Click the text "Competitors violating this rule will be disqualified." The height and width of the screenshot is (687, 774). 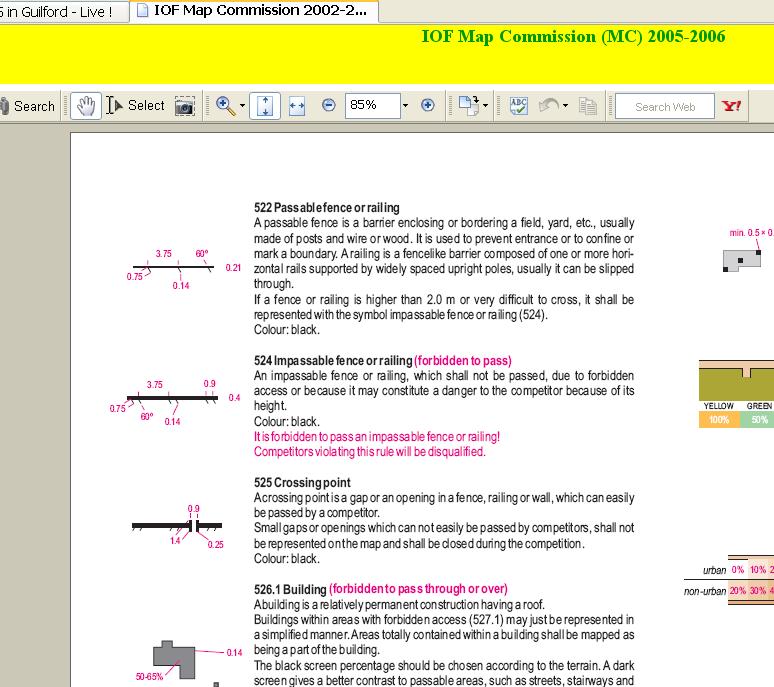[369, 452]
